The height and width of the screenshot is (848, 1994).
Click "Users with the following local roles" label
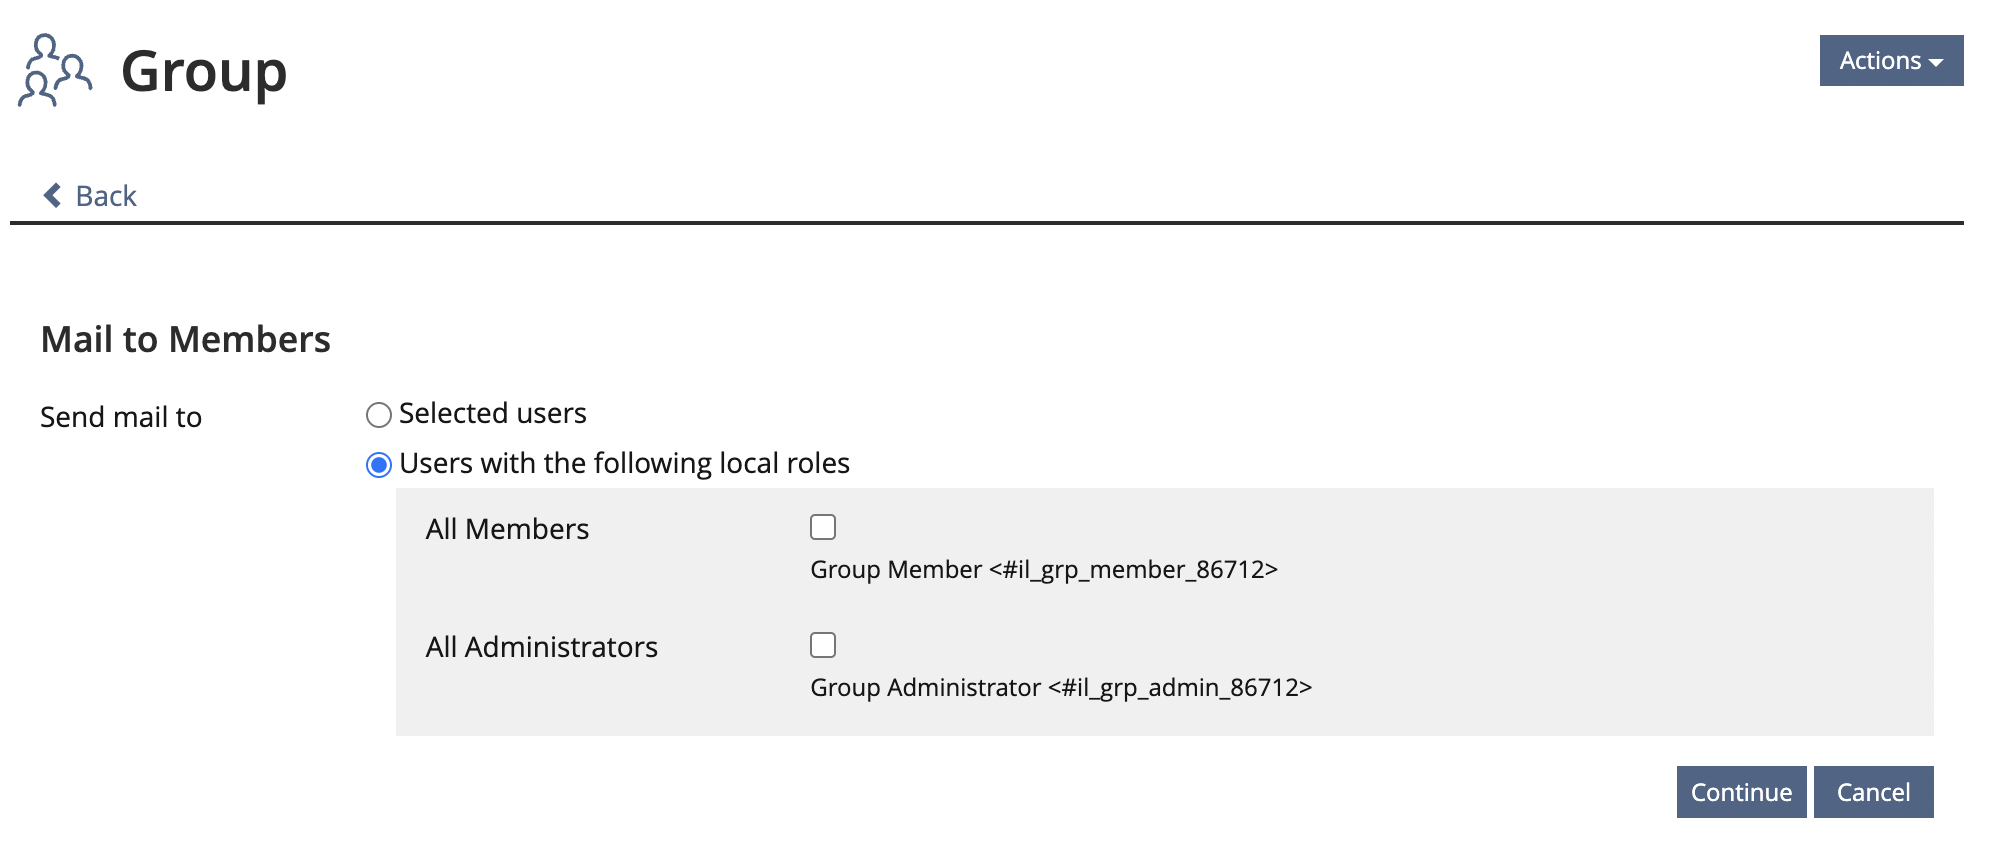pos(624,463)
